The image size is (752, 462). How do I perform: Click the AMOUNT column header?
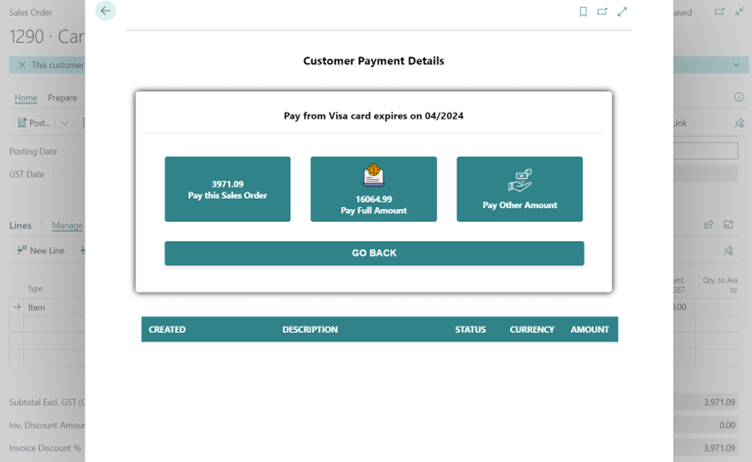(589, 330)
